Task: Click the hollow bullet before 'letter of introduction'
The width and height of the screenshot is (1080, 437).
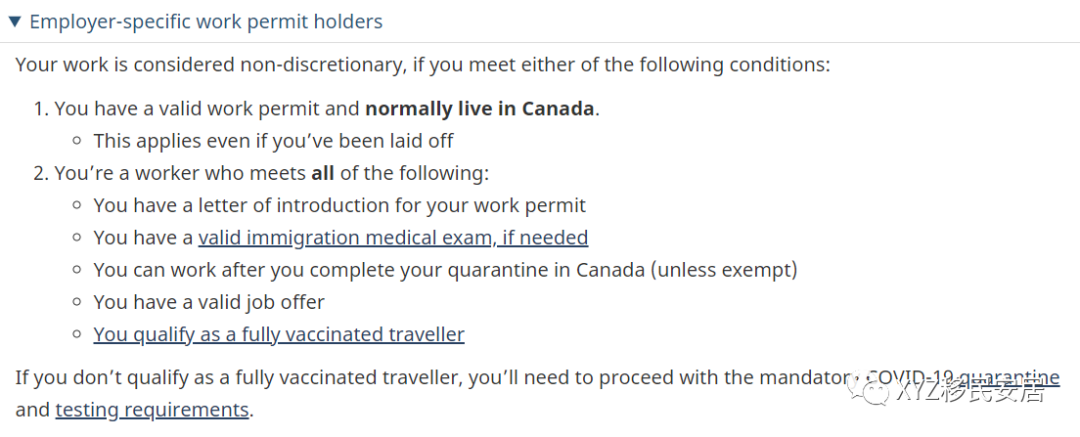Action: pyautogui.click(x=78, y=205)
